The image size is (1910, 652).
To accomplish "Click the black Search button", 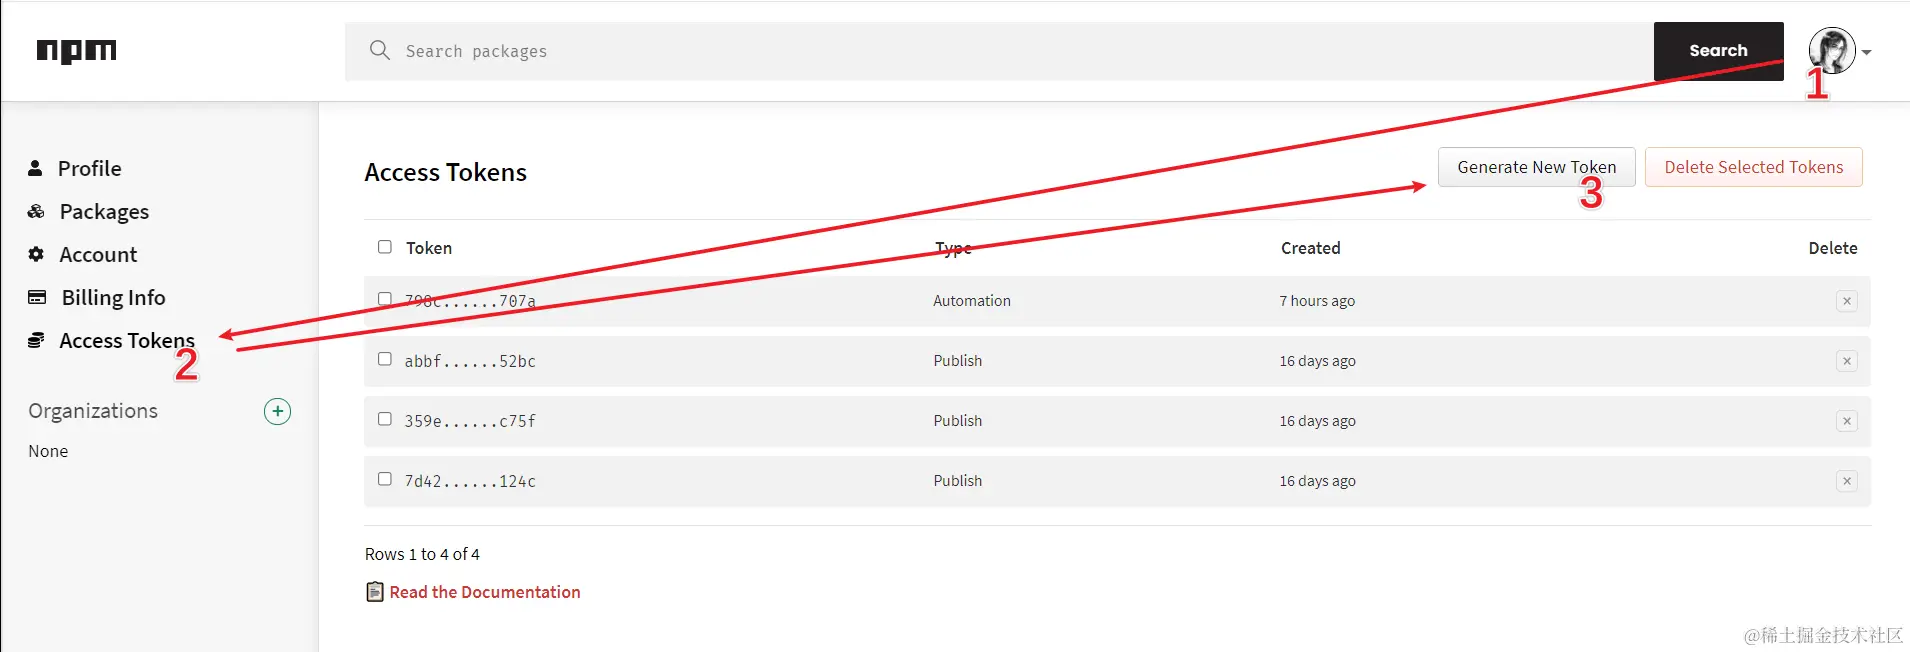I will click(1718, 51).
